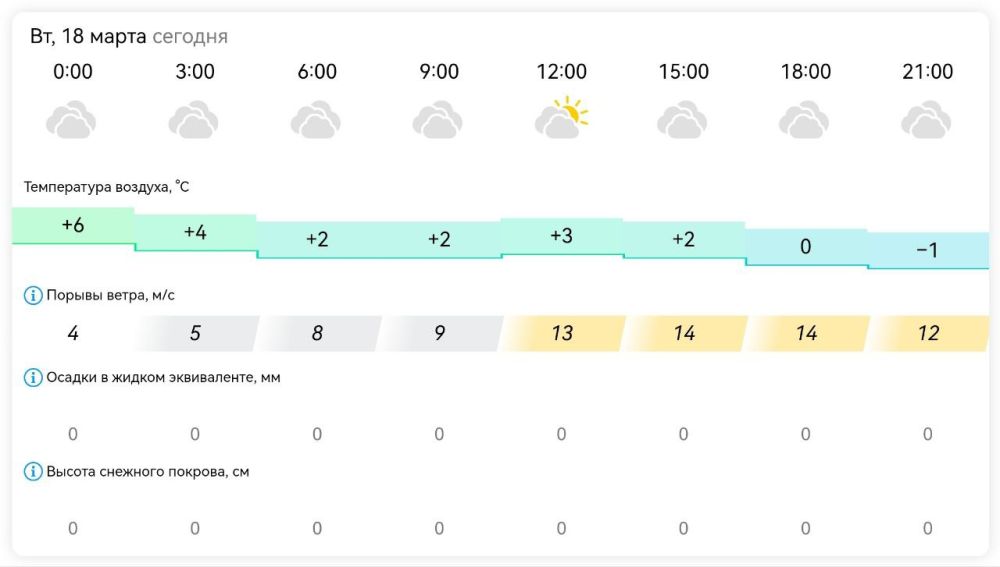This screenshot has width=1000, height=567.
Task: Click the date heading Вт, 18 марта
Action: pos(88,37)
